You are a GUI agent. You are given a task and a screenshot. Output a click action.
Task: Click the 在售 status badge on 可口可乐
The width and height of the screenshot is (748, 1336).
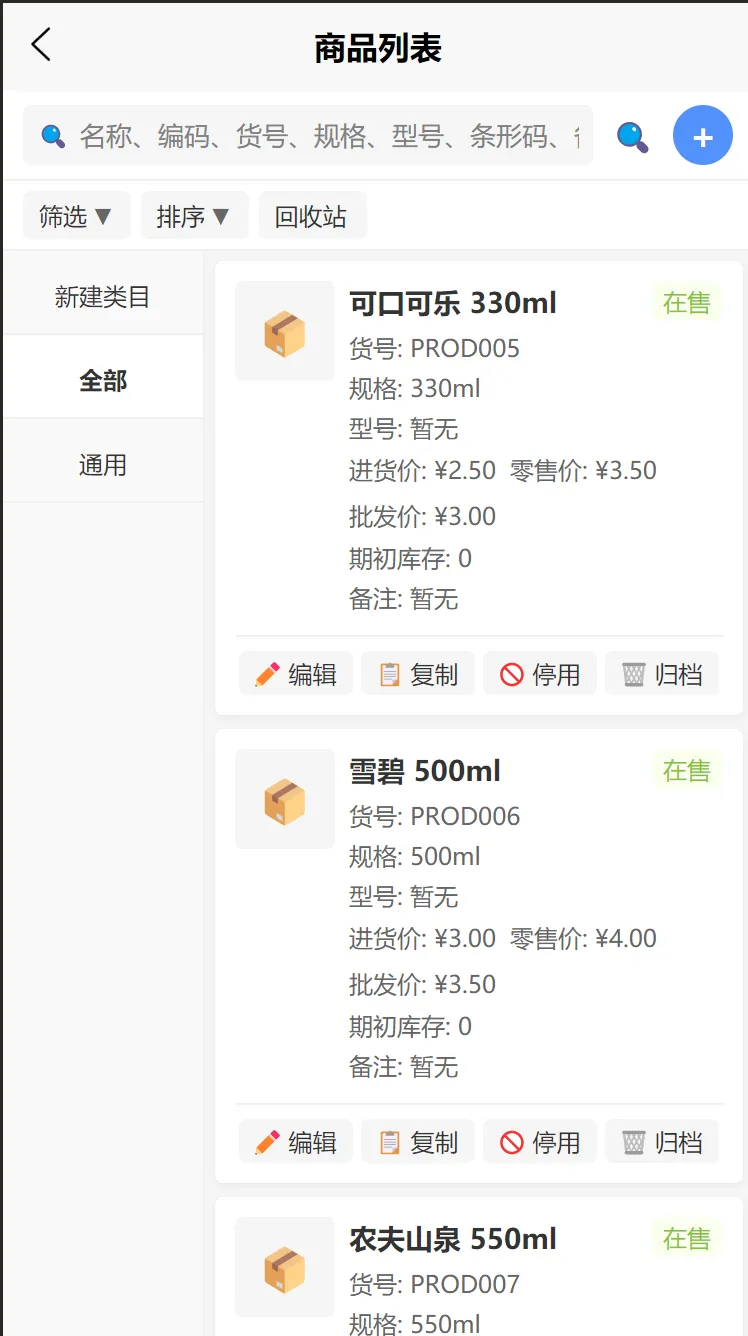(686, 302)
